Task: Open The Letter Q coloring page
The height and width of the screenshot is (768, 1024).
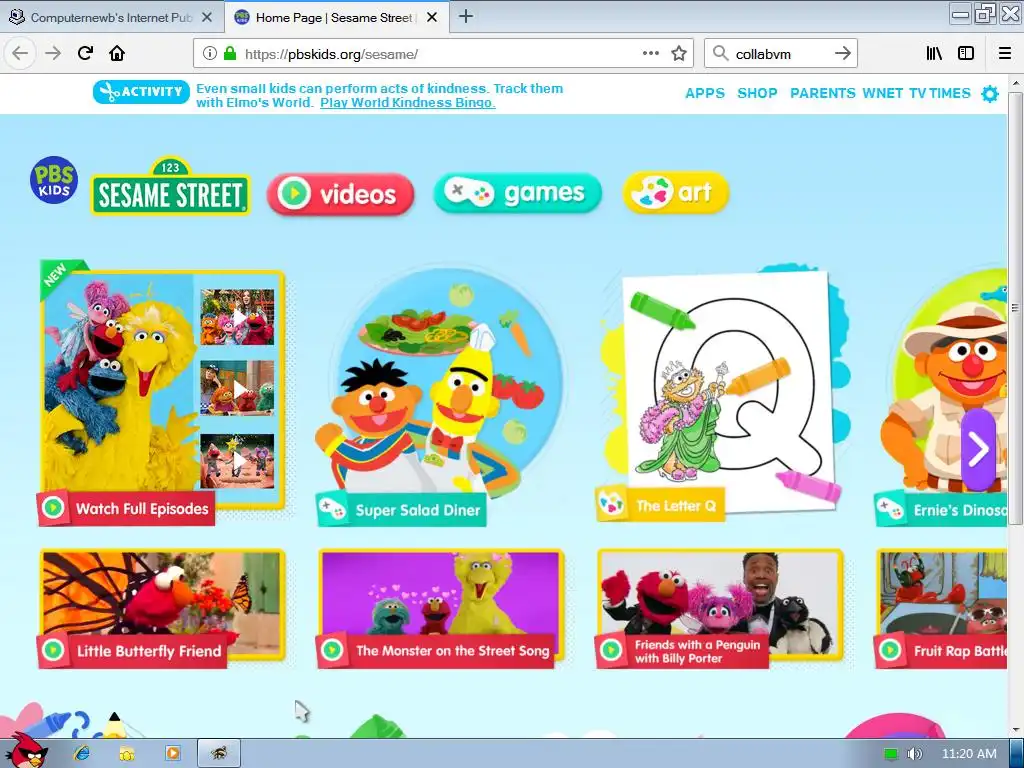Action: coord(722,392)
